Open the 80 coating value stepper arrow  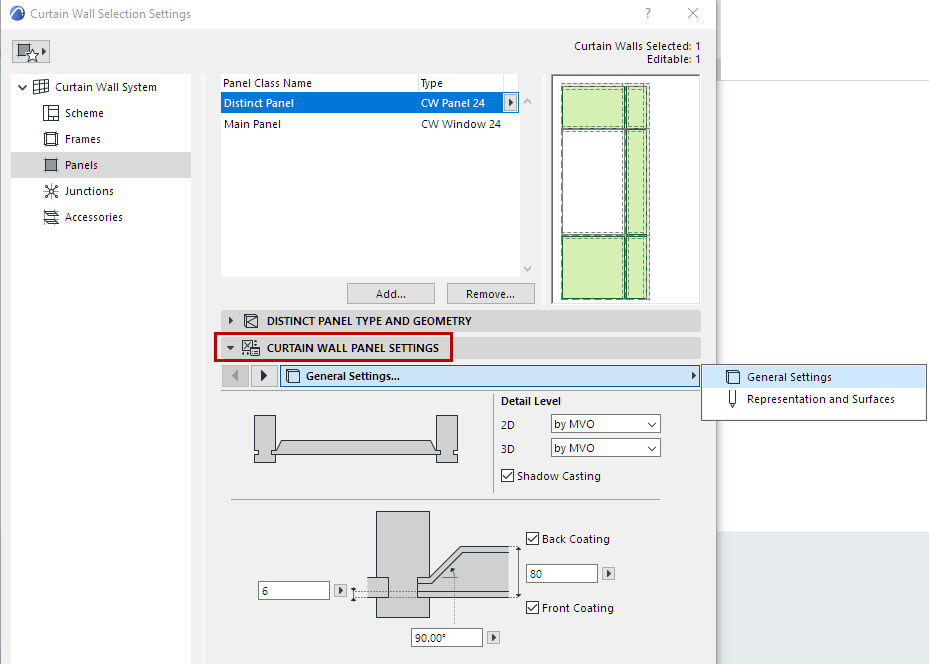point(608,573)
